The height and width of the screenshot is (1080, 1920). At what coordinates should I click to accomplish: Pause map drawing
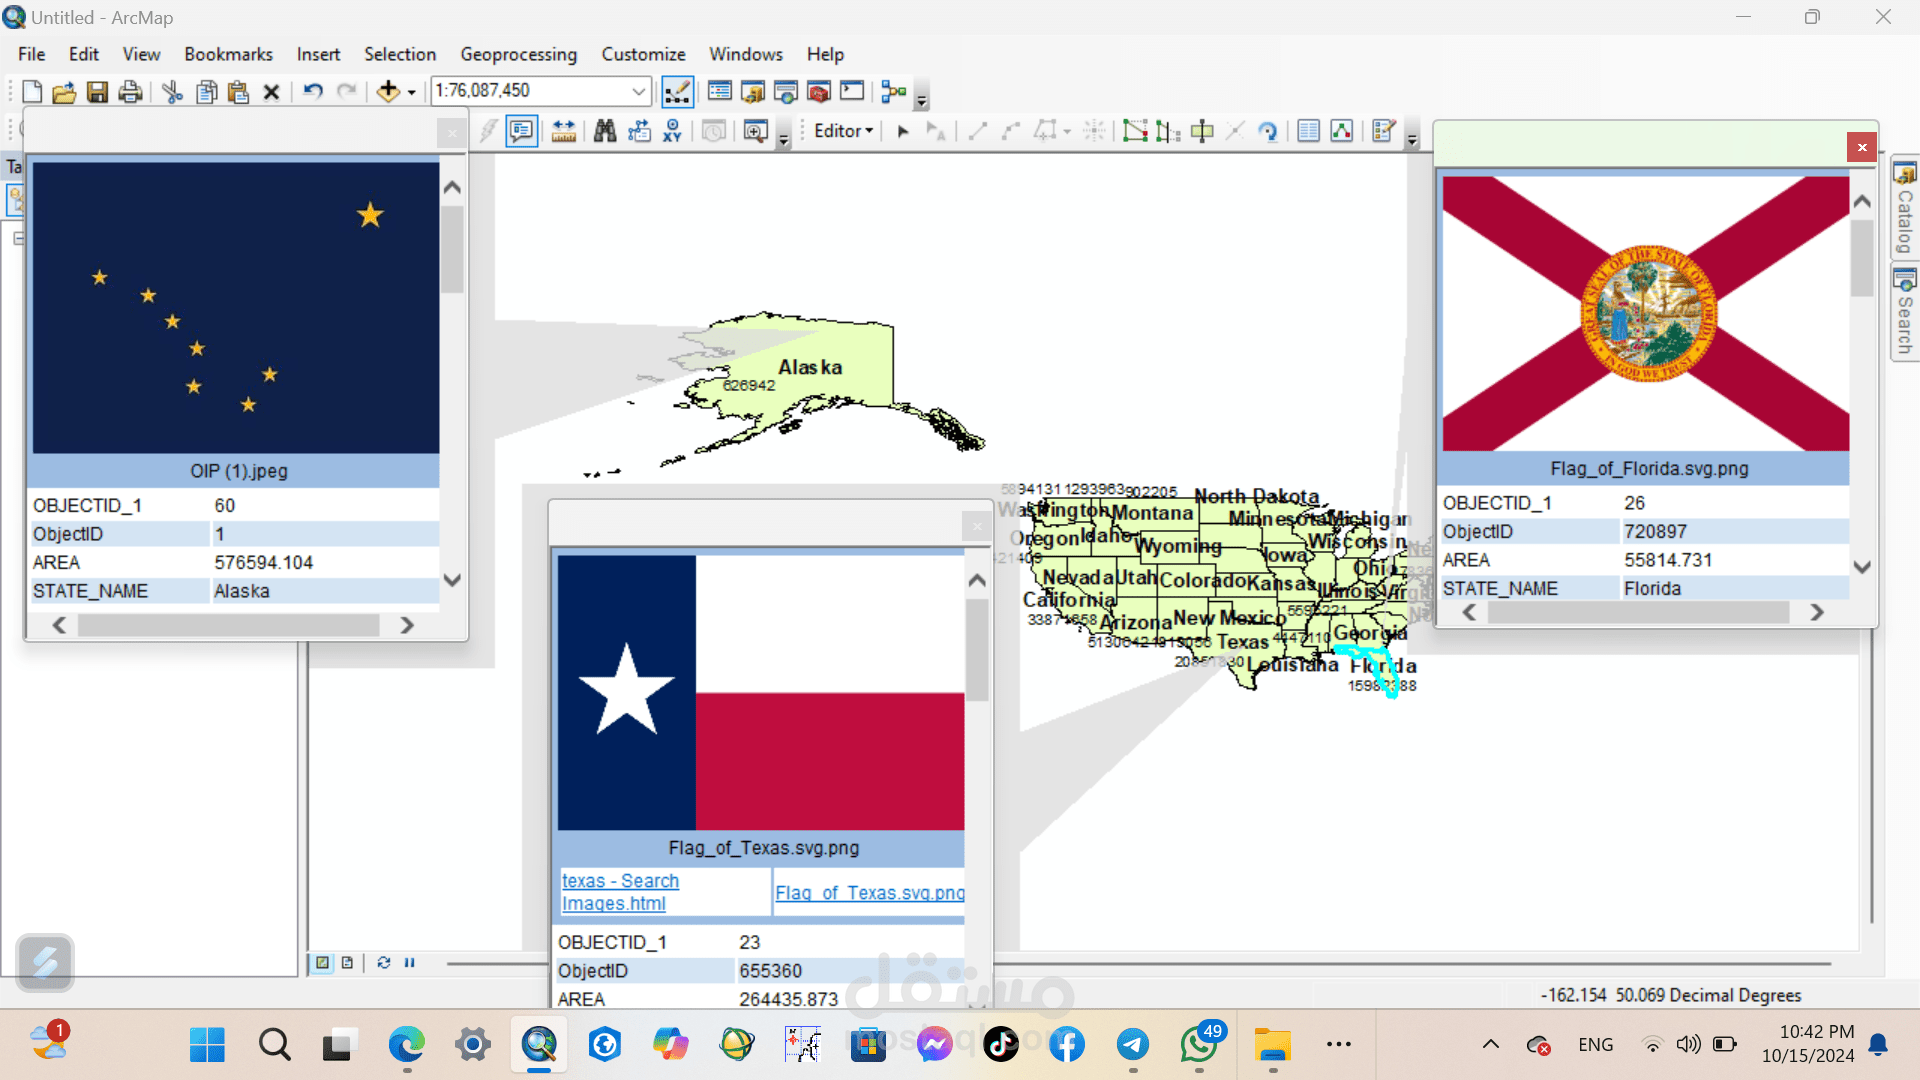(x=409, y=963)
